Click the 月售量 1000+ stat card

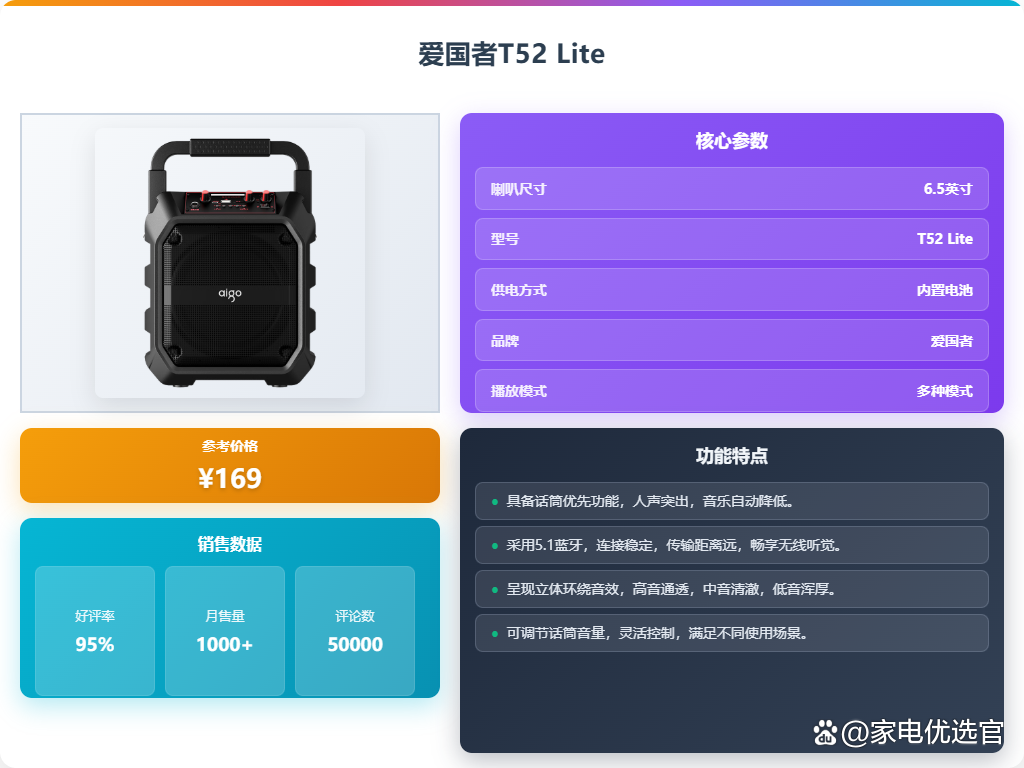[225, 631]
